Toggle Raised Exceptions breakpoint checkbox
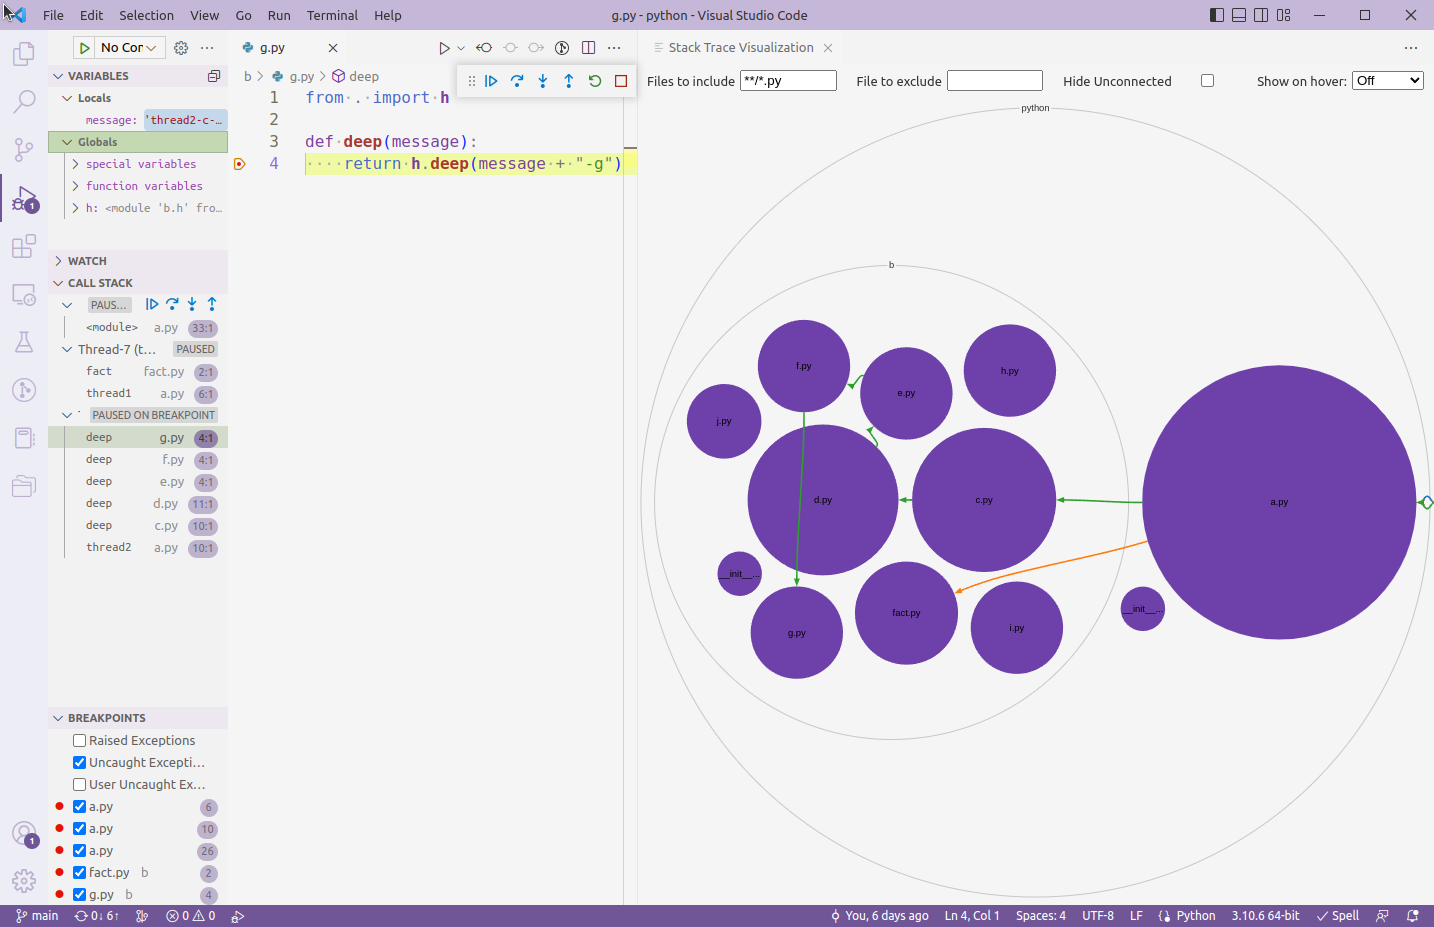Viewport: 1434px width, 927px height. click(79, 741)
